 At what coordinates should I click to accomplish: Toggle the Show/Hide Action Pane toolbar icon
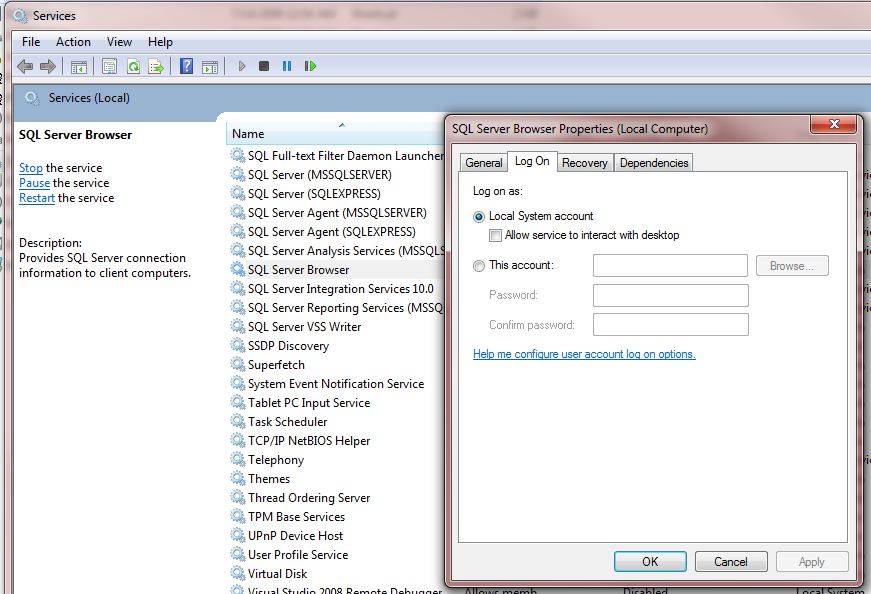(210, 67)
